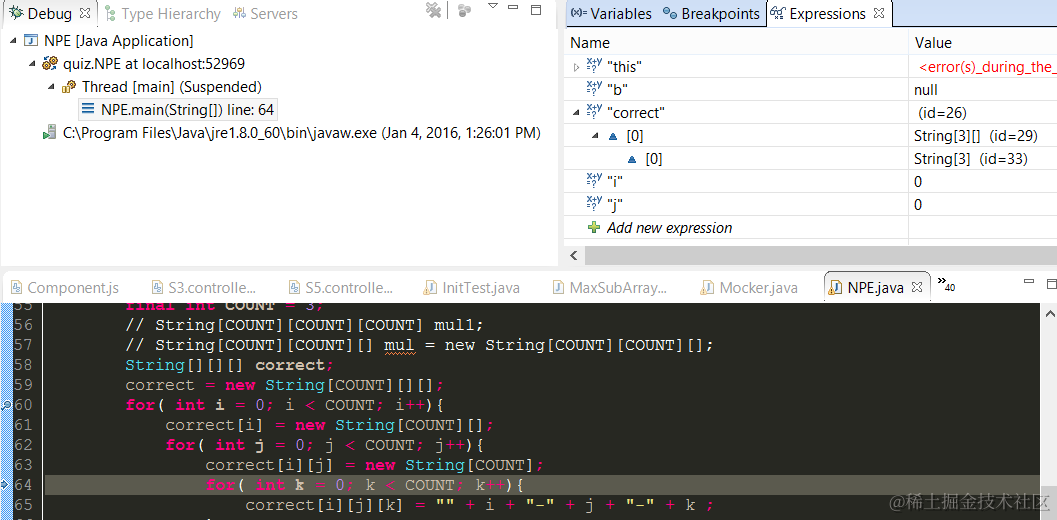The image size is (1057, 520).
Task: Select quiz.NPE at localhost:52969 target
Action: point(154,63)
